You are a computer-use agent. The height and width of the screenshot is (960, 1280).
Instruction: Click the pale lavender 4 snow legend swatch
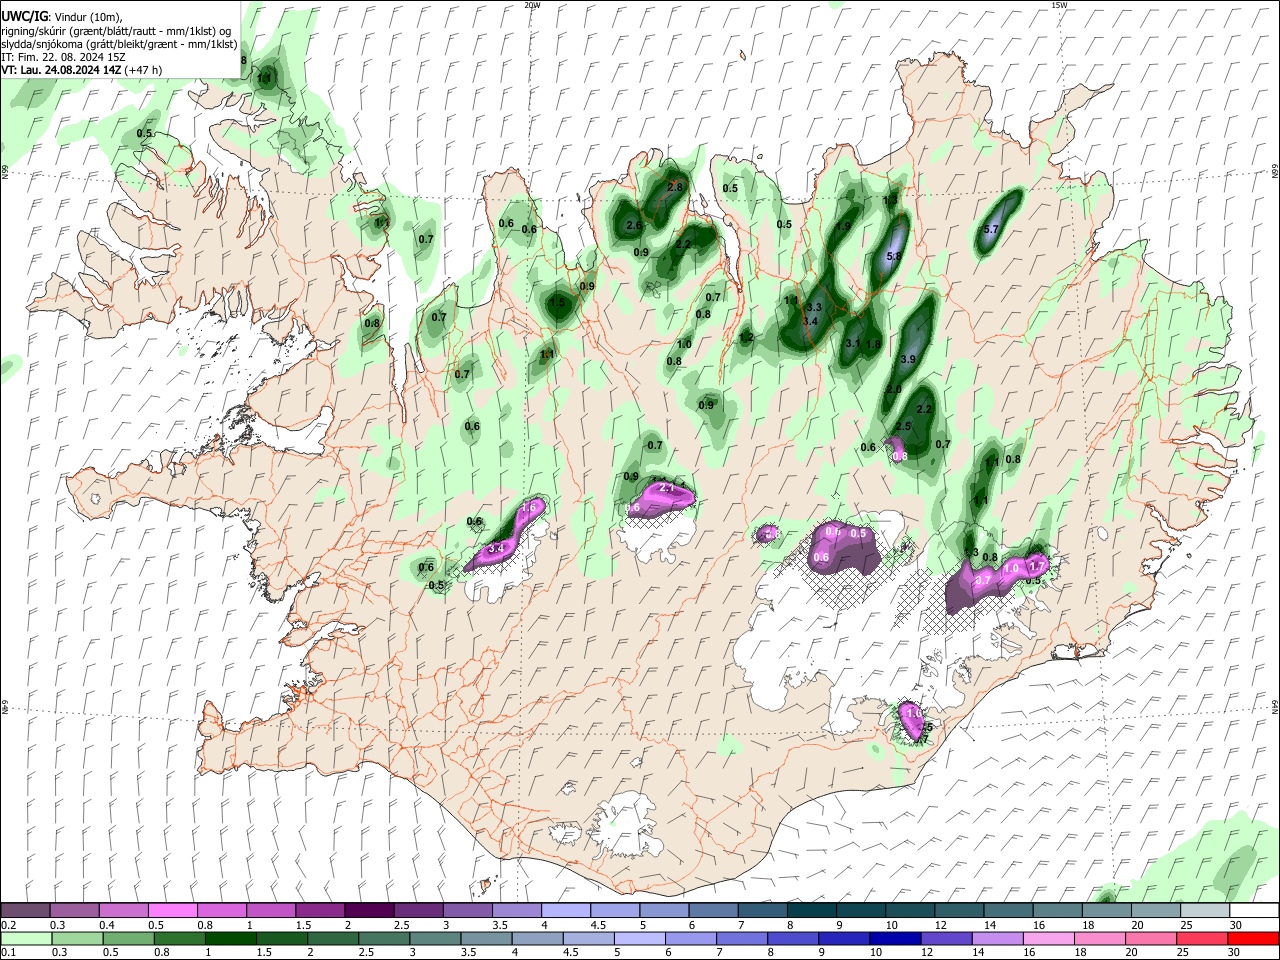[x=564, y=911]
